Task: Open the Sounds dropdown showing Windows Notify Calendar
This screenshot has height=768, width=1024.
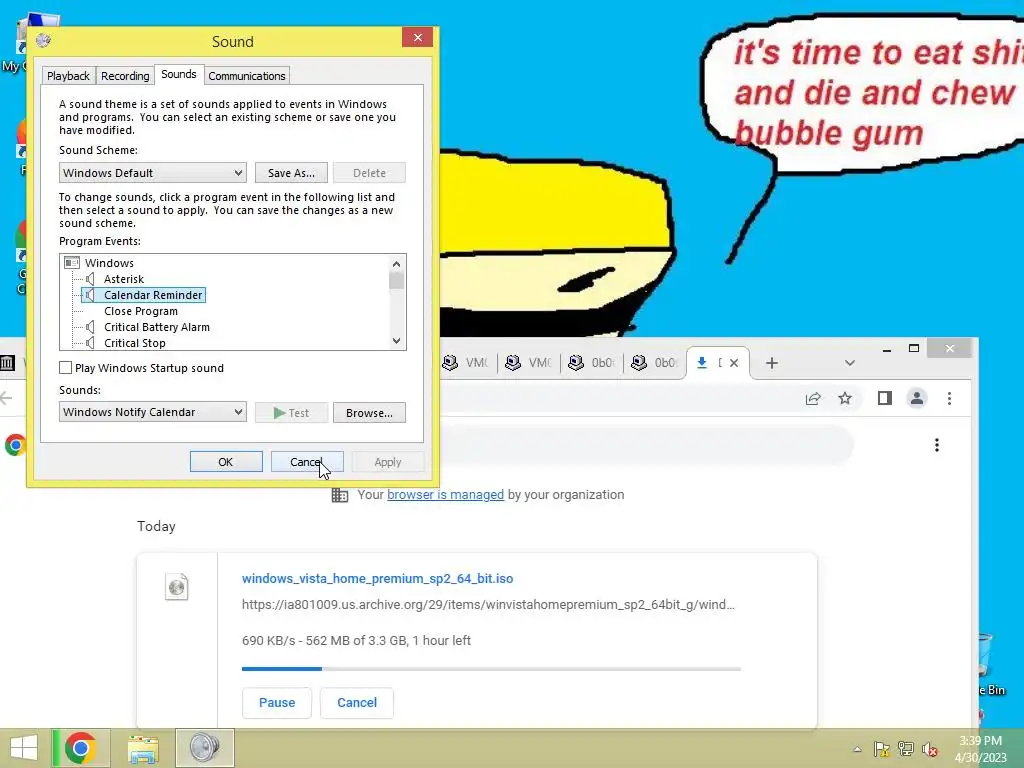Action: point(153,412)
